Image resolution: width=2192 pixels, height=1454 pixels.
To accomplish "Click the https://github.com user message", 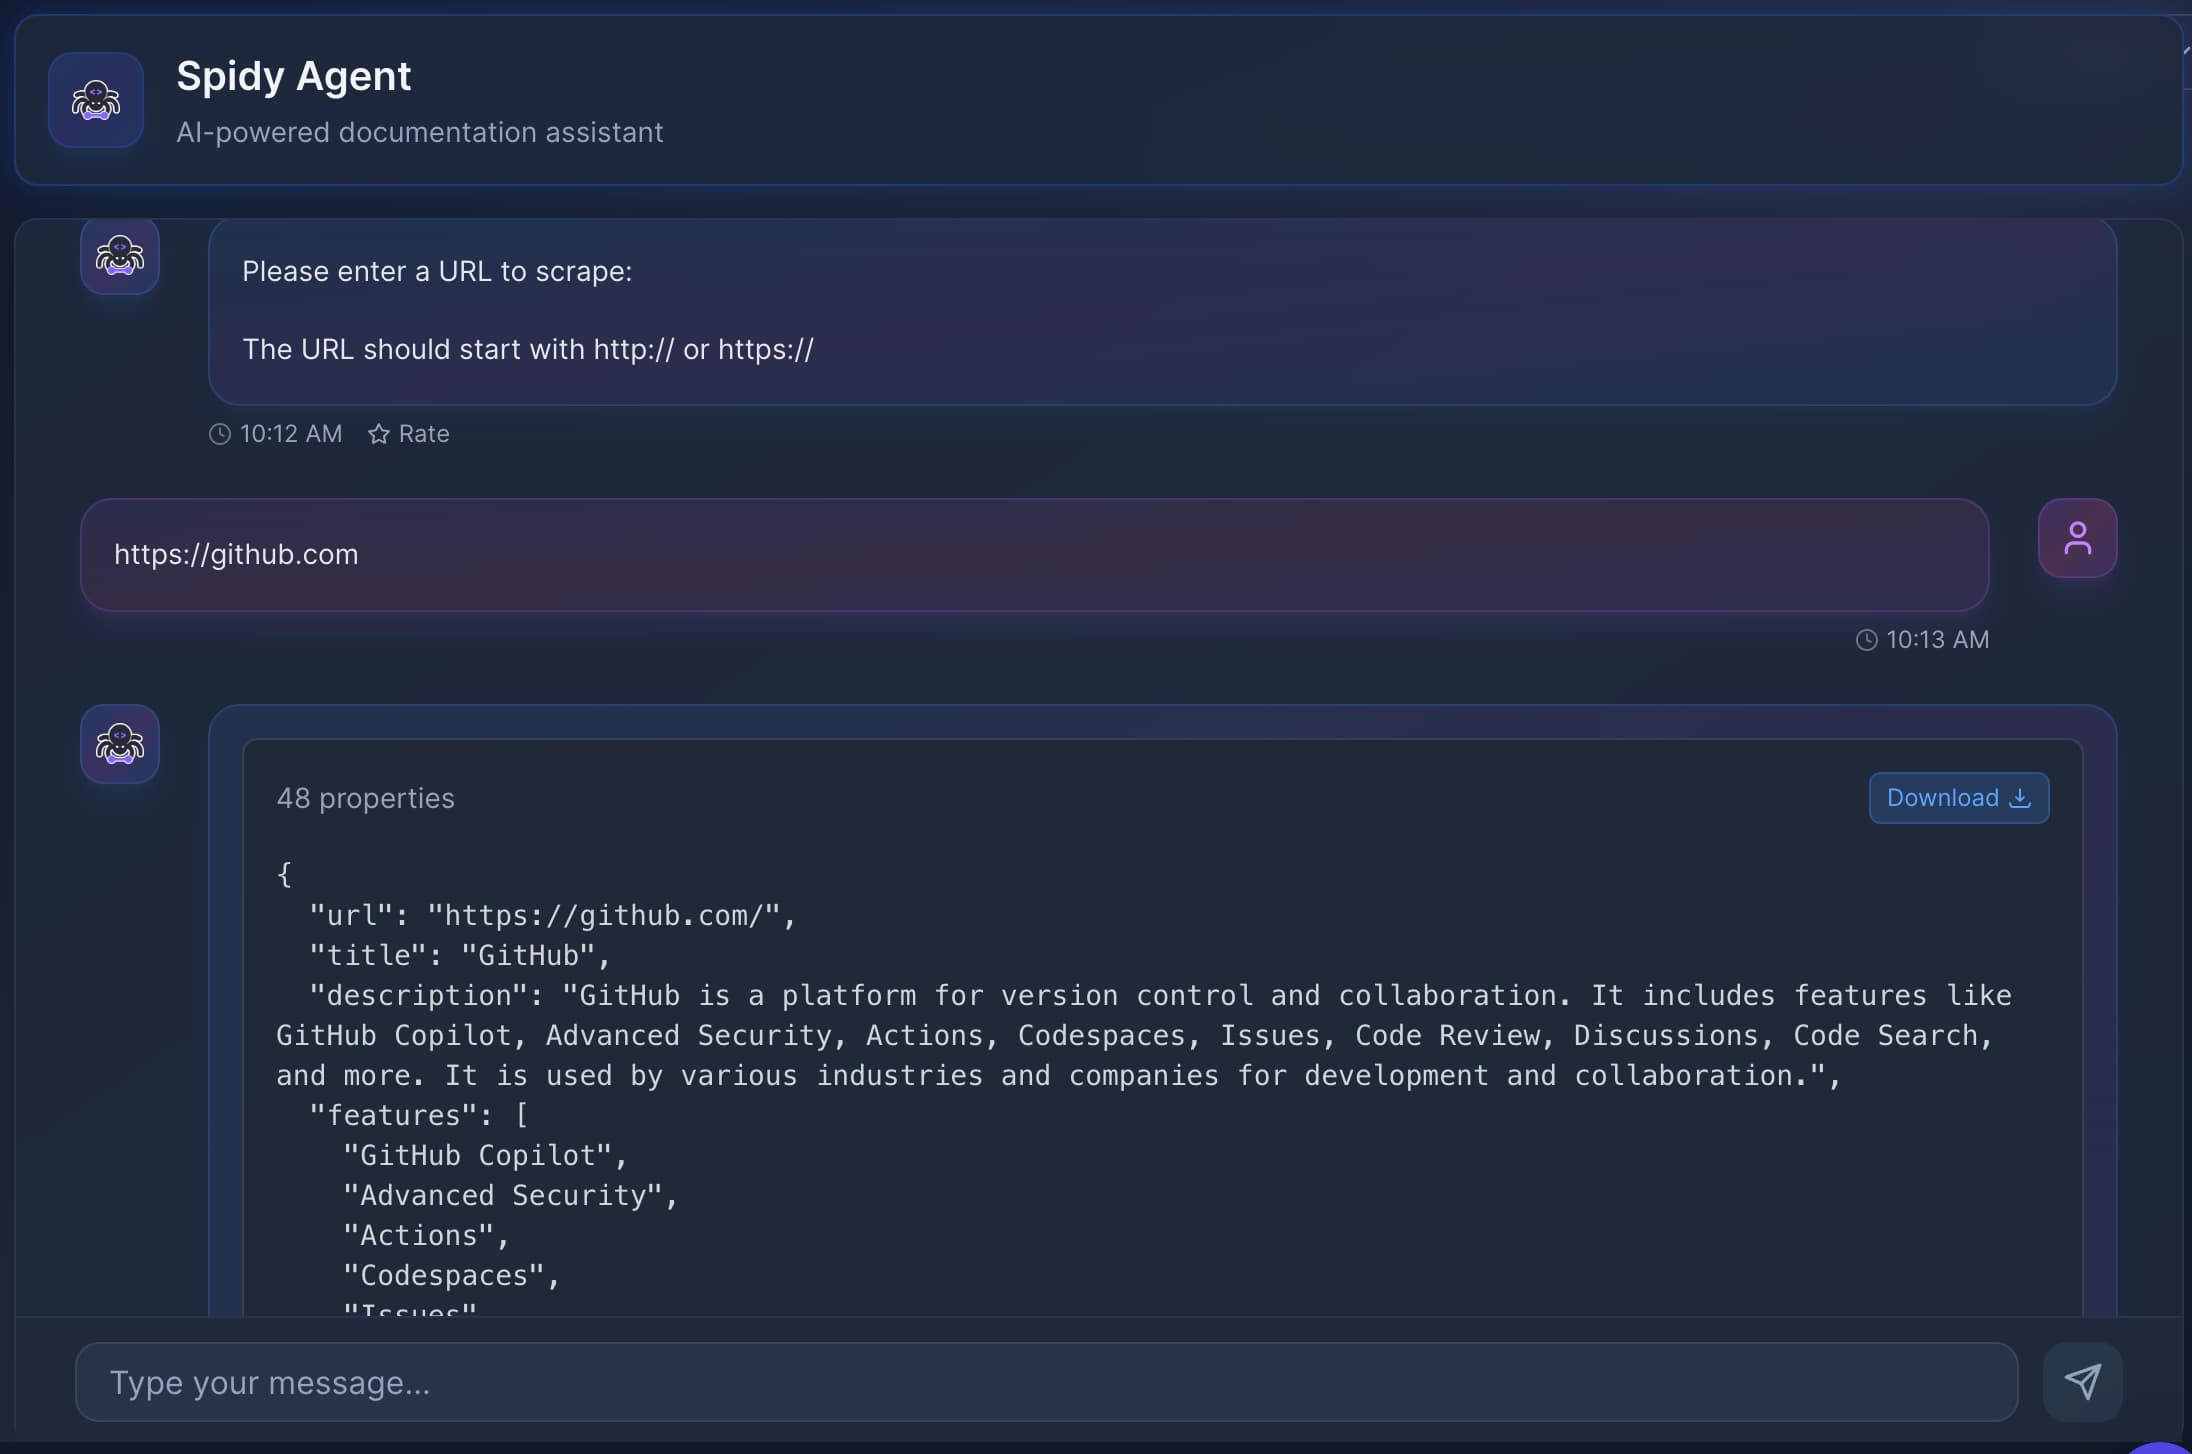I will tap(1034, 555).
